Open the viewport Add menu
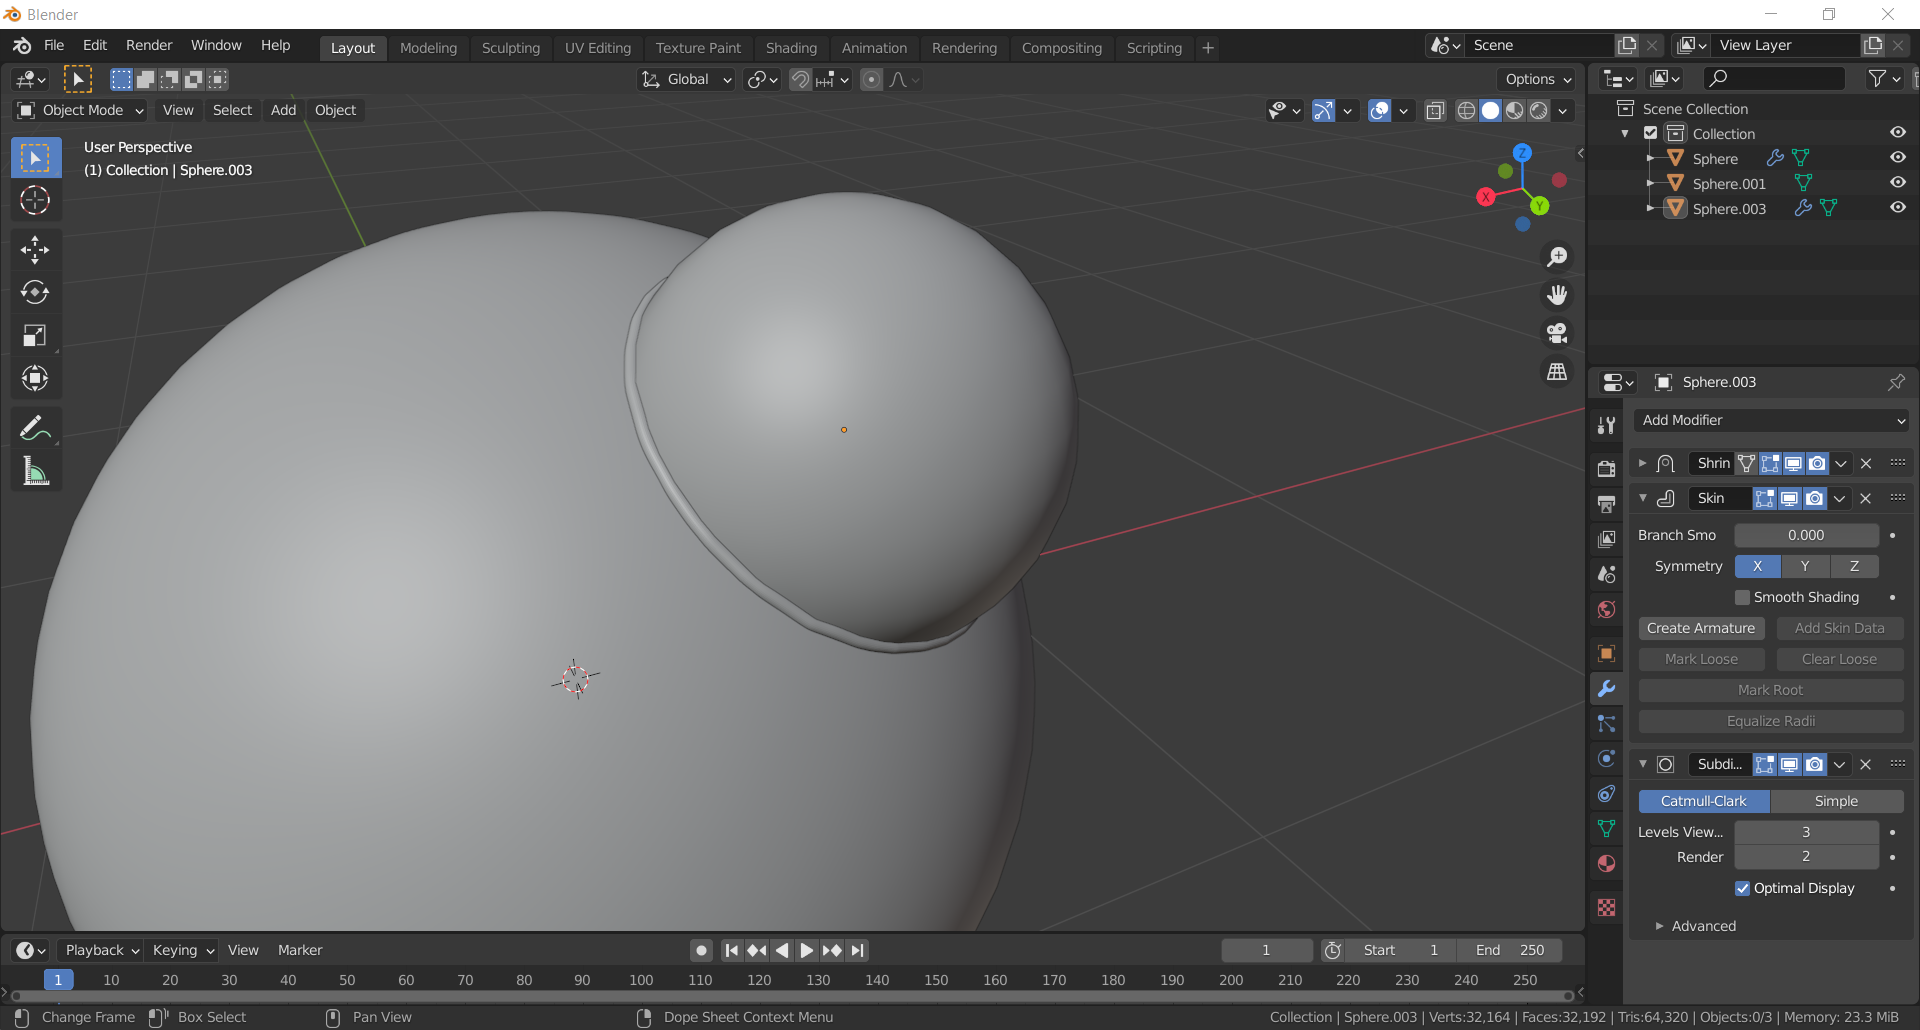Image resolution: width=1920 pixels, height=1030 pixels. tap(283, 110)
